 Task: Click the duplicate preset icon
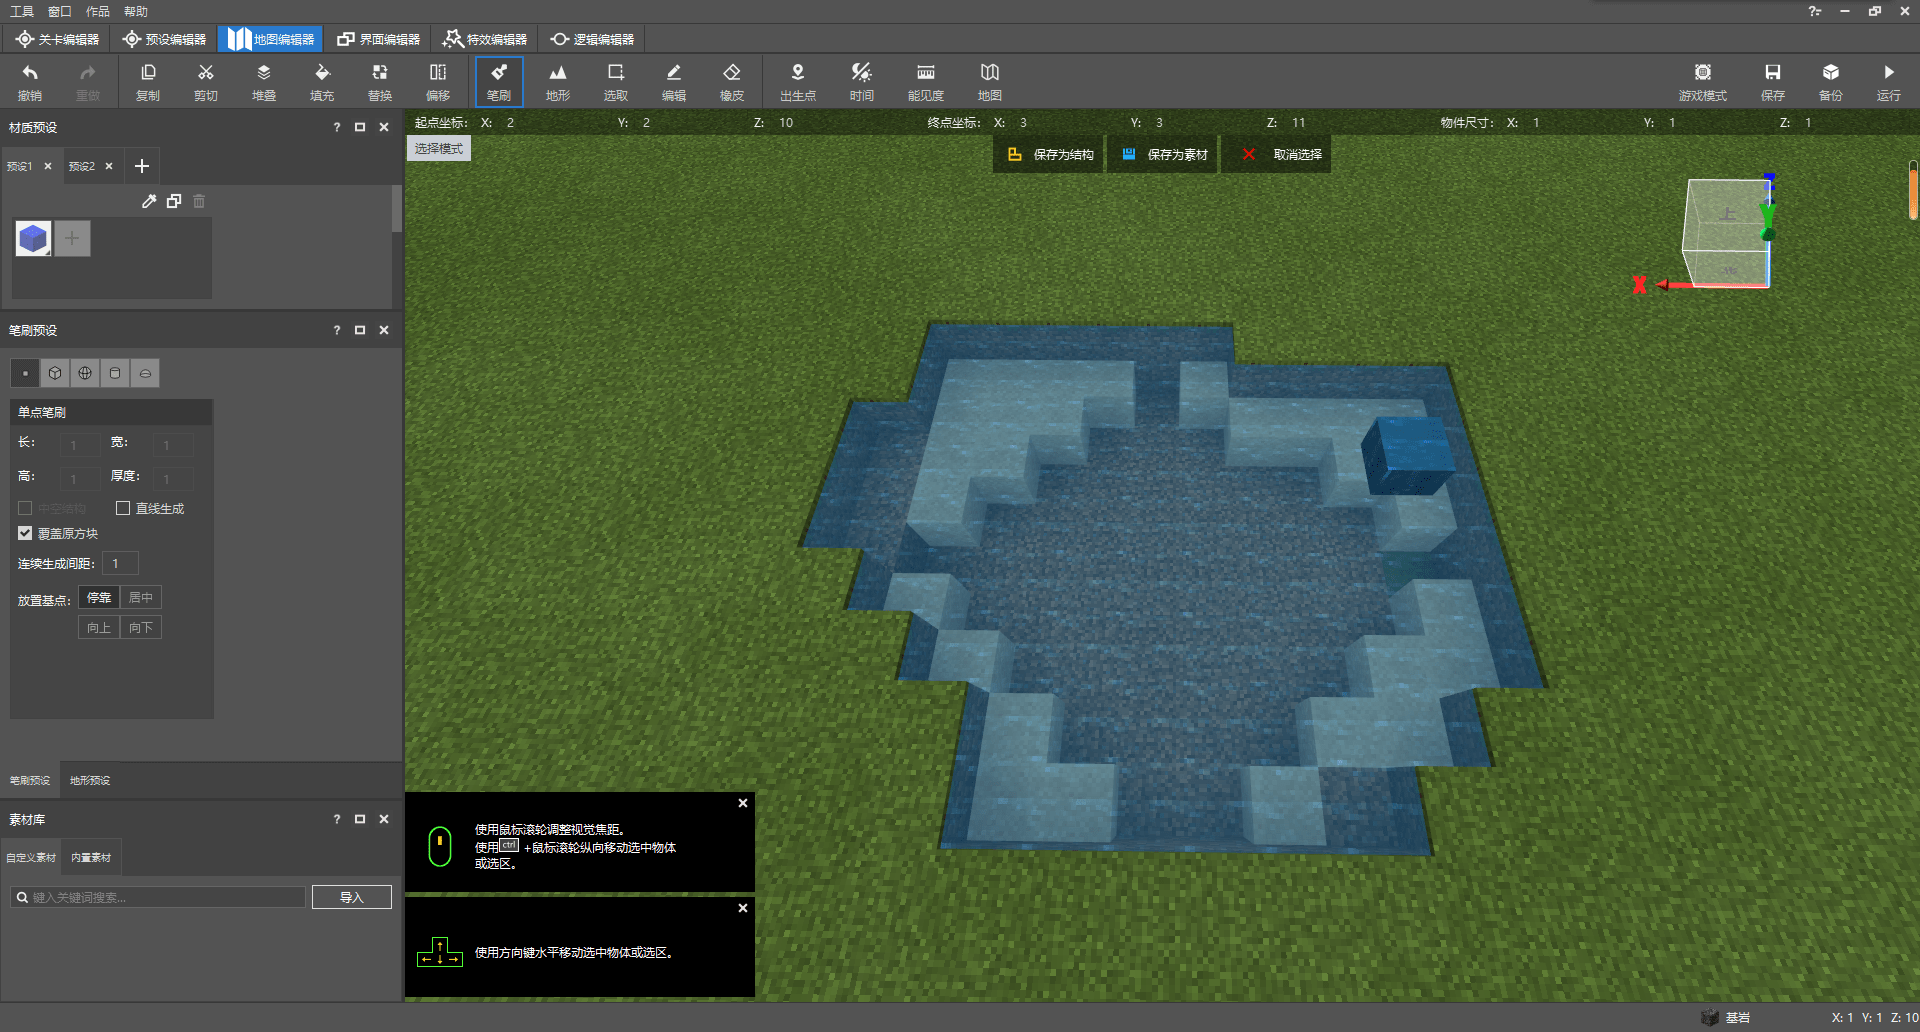pos(174,201)
